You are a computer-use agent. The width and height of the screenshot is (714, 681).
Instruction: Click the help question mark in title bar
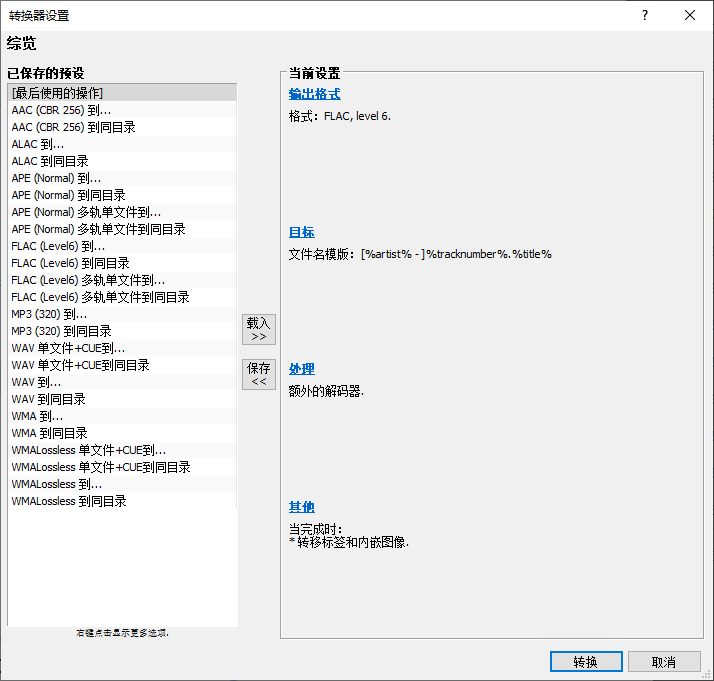click(645, 15)
